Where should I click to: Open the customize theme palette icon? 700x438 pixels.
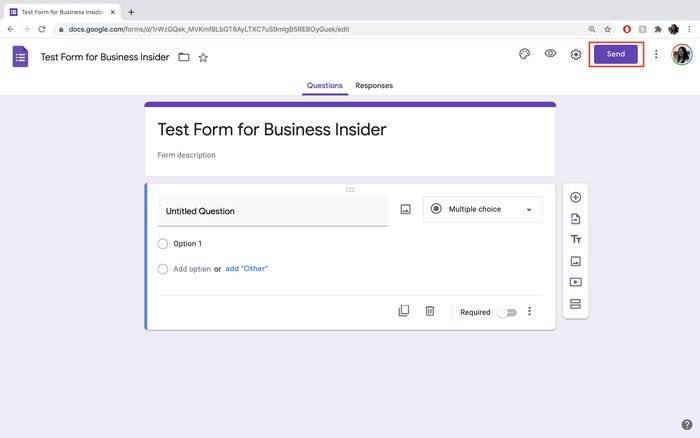525,54
